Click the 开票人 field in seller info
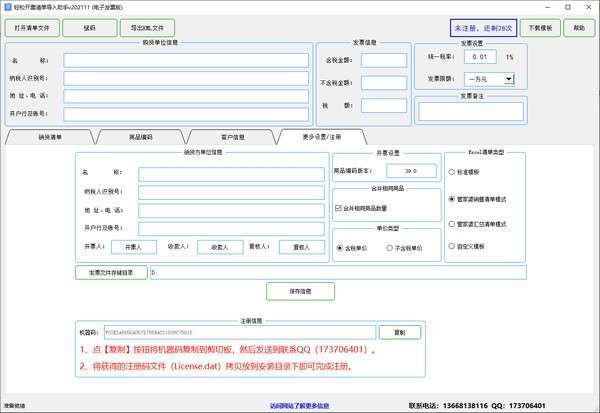 [134, 246]
